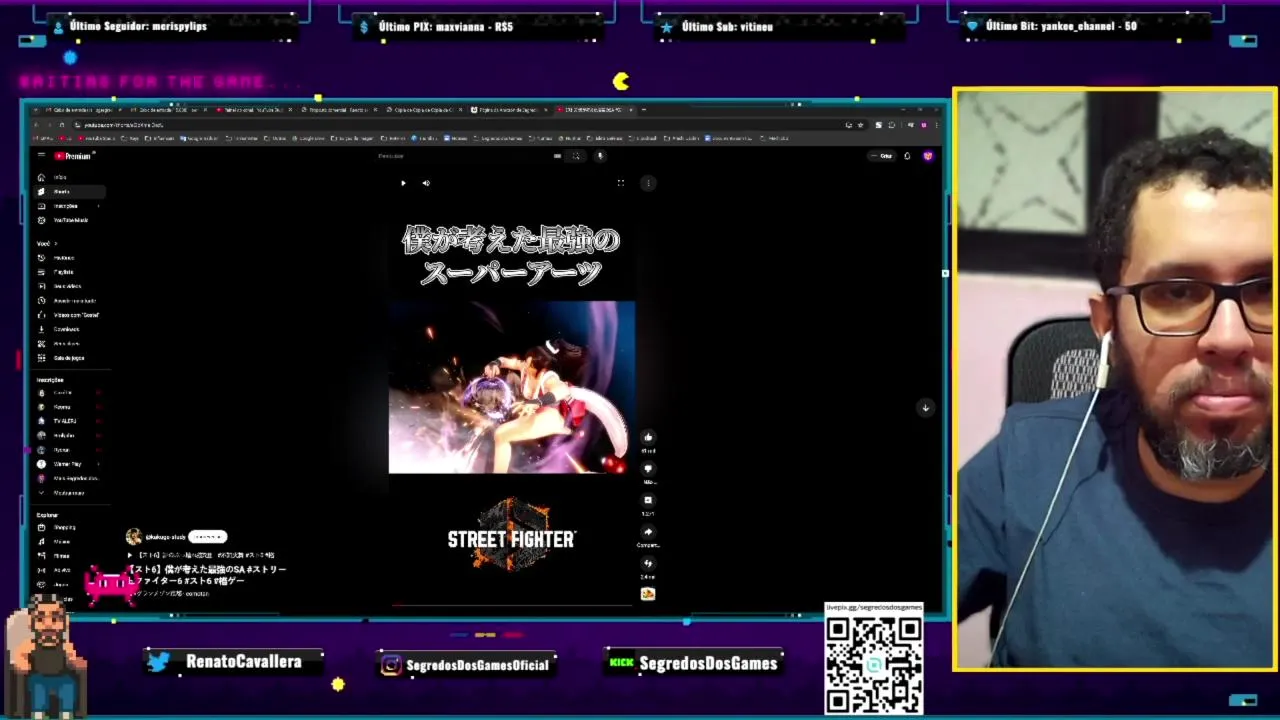Subscribe to the channel via white button
Screen dimensions: 1280x720
(207, 537)
